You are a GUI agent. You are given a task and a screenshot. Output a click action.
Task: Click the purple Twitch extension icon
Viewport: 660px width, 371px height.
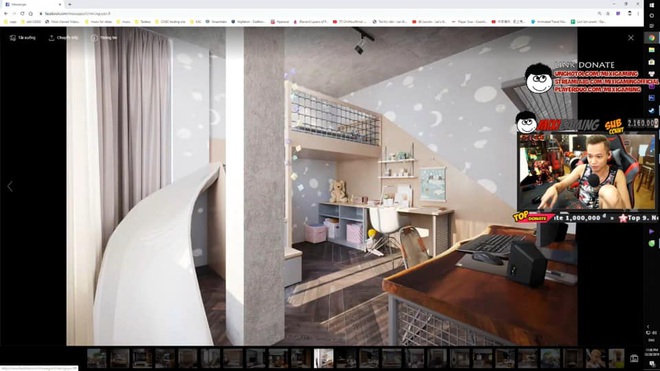tap(618, 13)
